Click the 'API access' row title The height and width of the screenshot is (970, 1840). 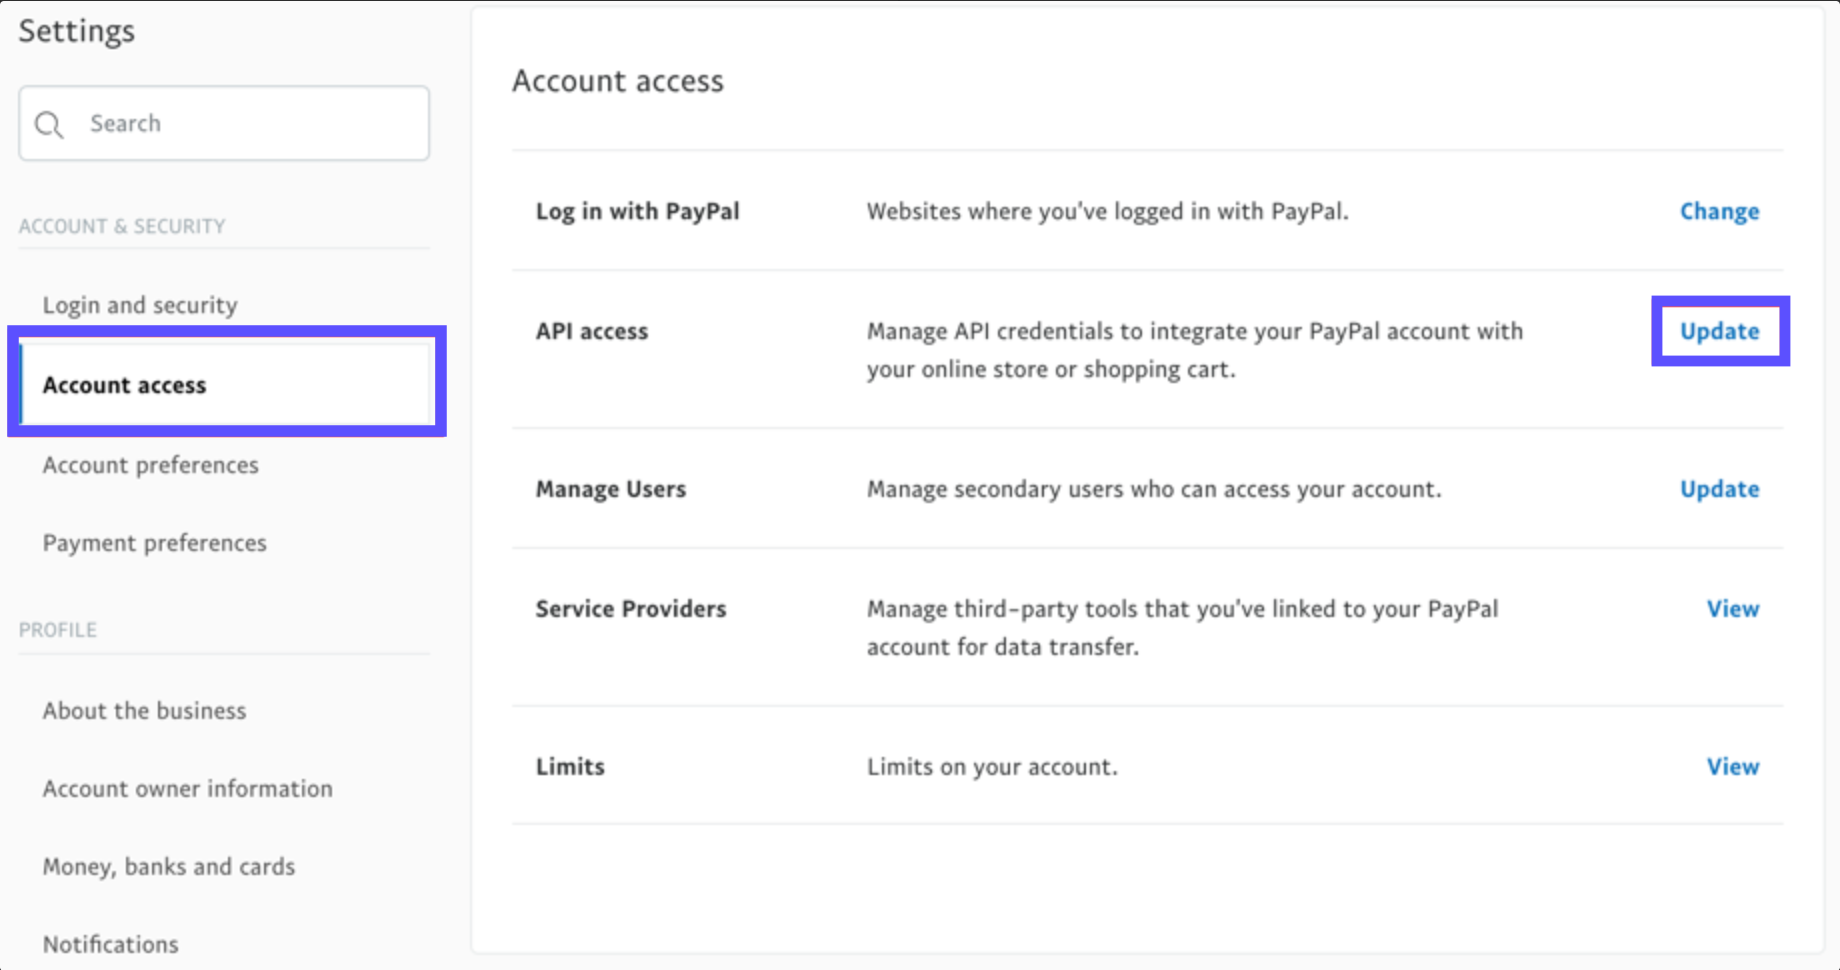pos(591,331)
